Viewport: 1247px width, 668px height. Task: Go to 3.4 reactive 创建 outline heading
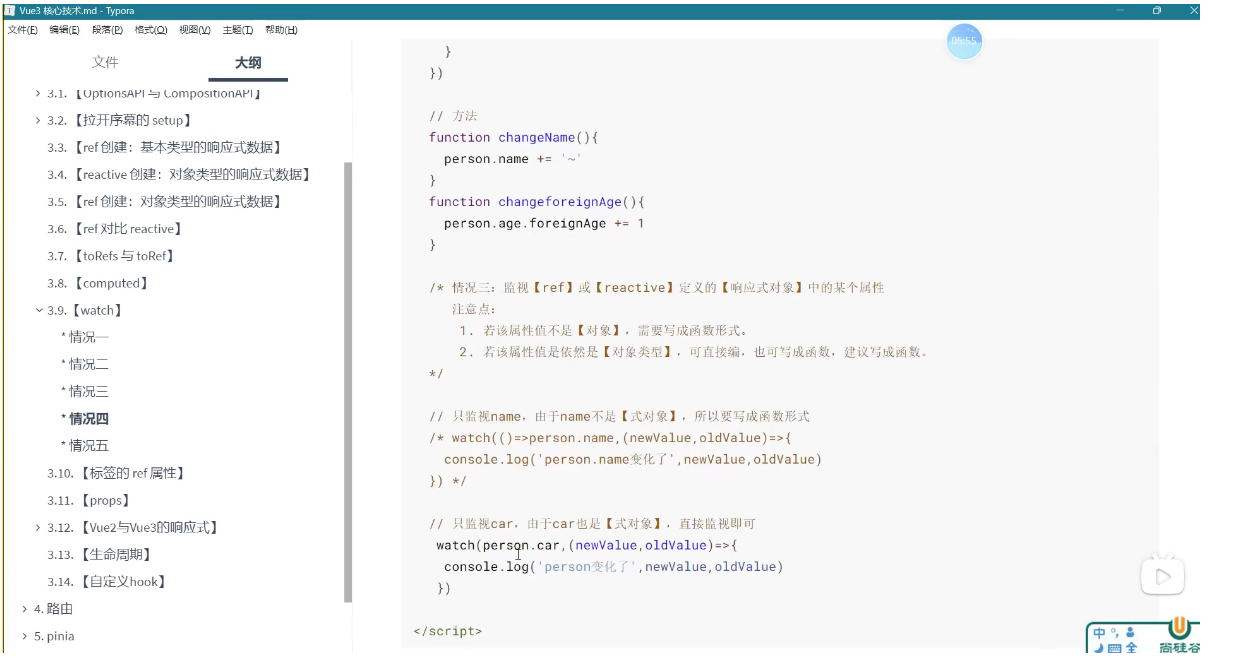[x=179, y=174]
